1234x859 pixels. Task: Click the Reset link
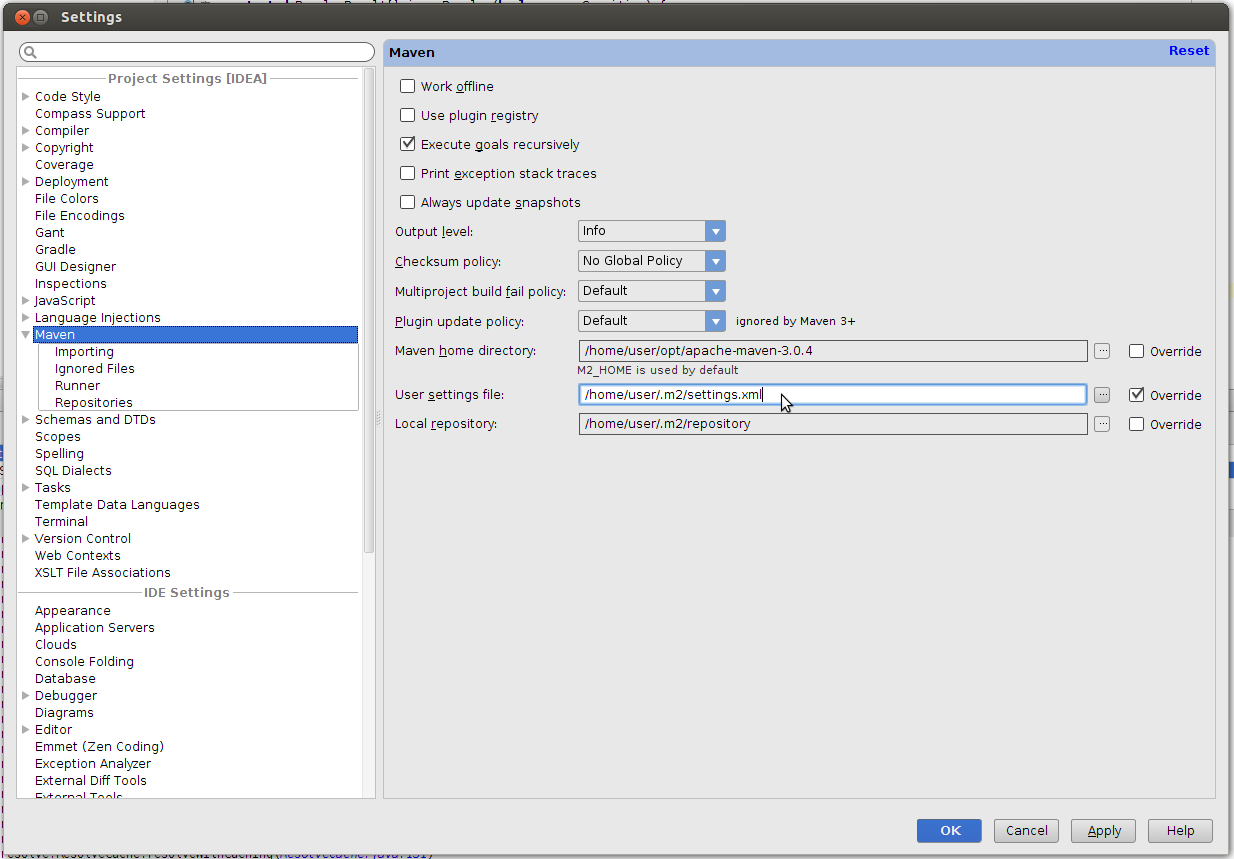(1189, 51)
